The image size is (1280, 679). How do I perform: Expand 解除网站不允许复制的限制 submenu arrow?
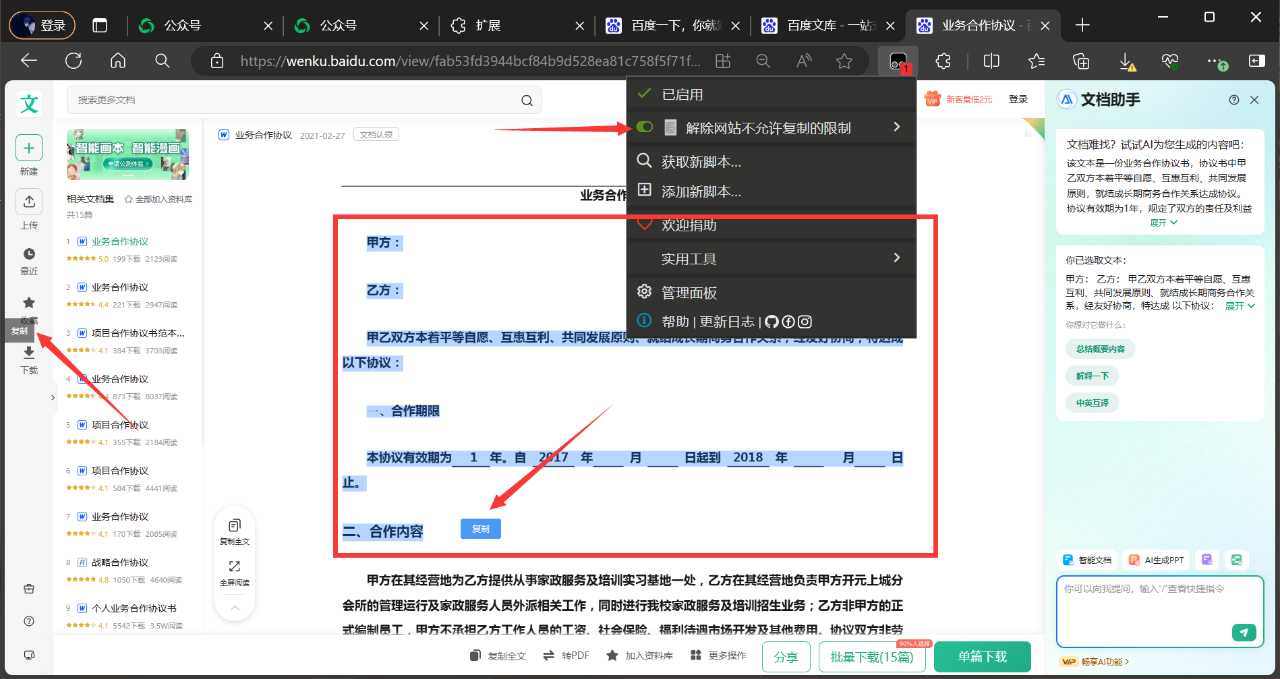tap(897, 127)
